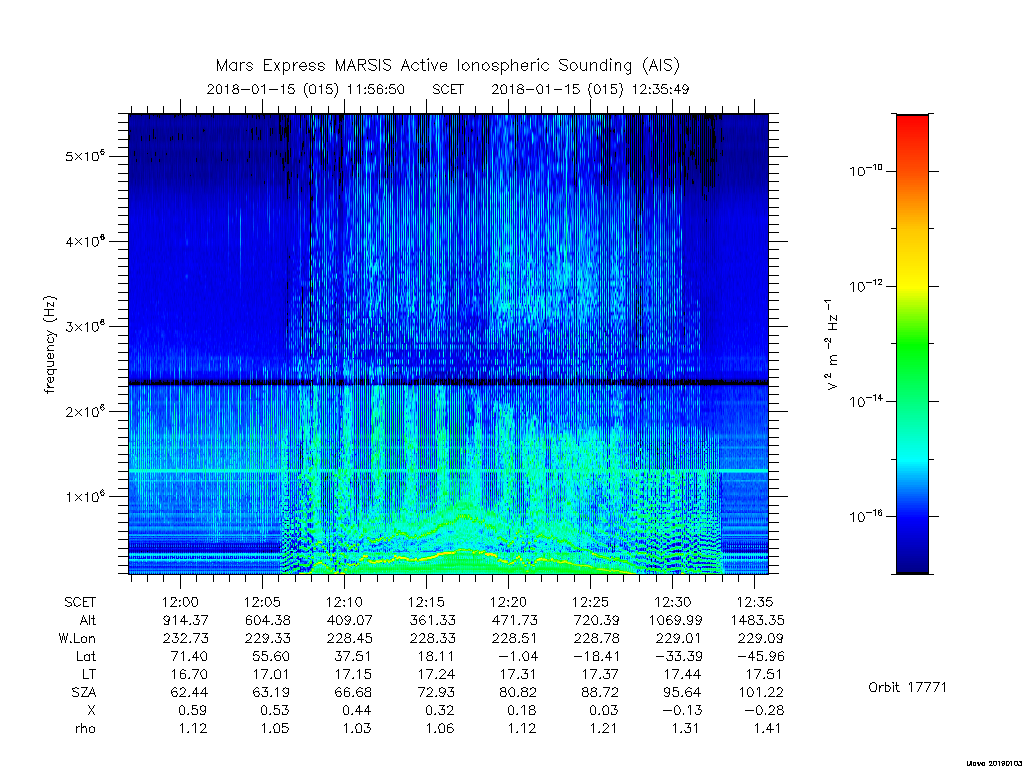Click the black horizontal band in the spectrogram
1024x768 pixels.
point(448,382)
